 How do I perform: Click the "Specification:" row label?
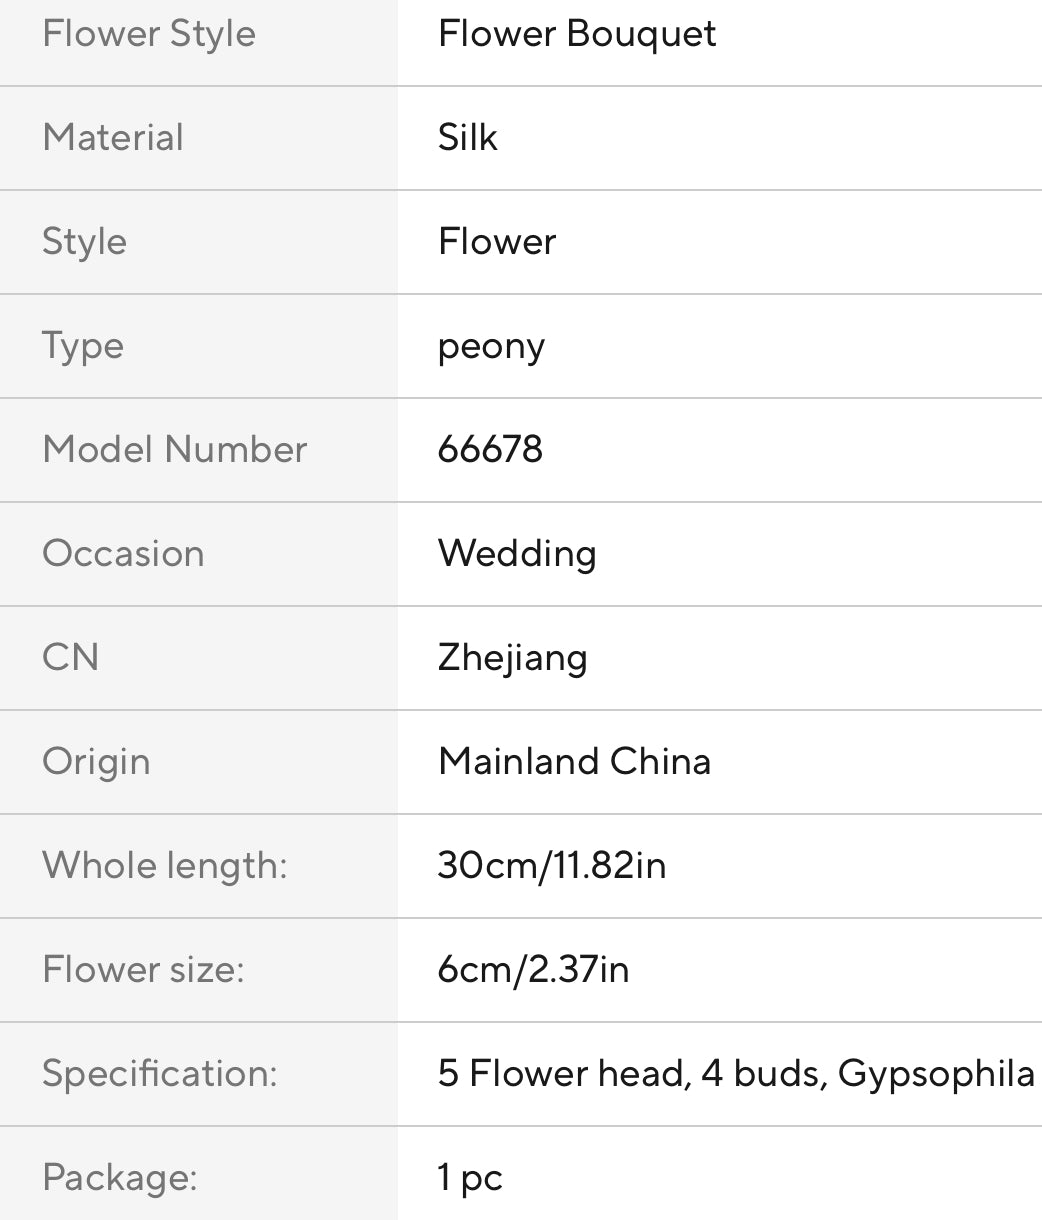[x=159, y=1074]
